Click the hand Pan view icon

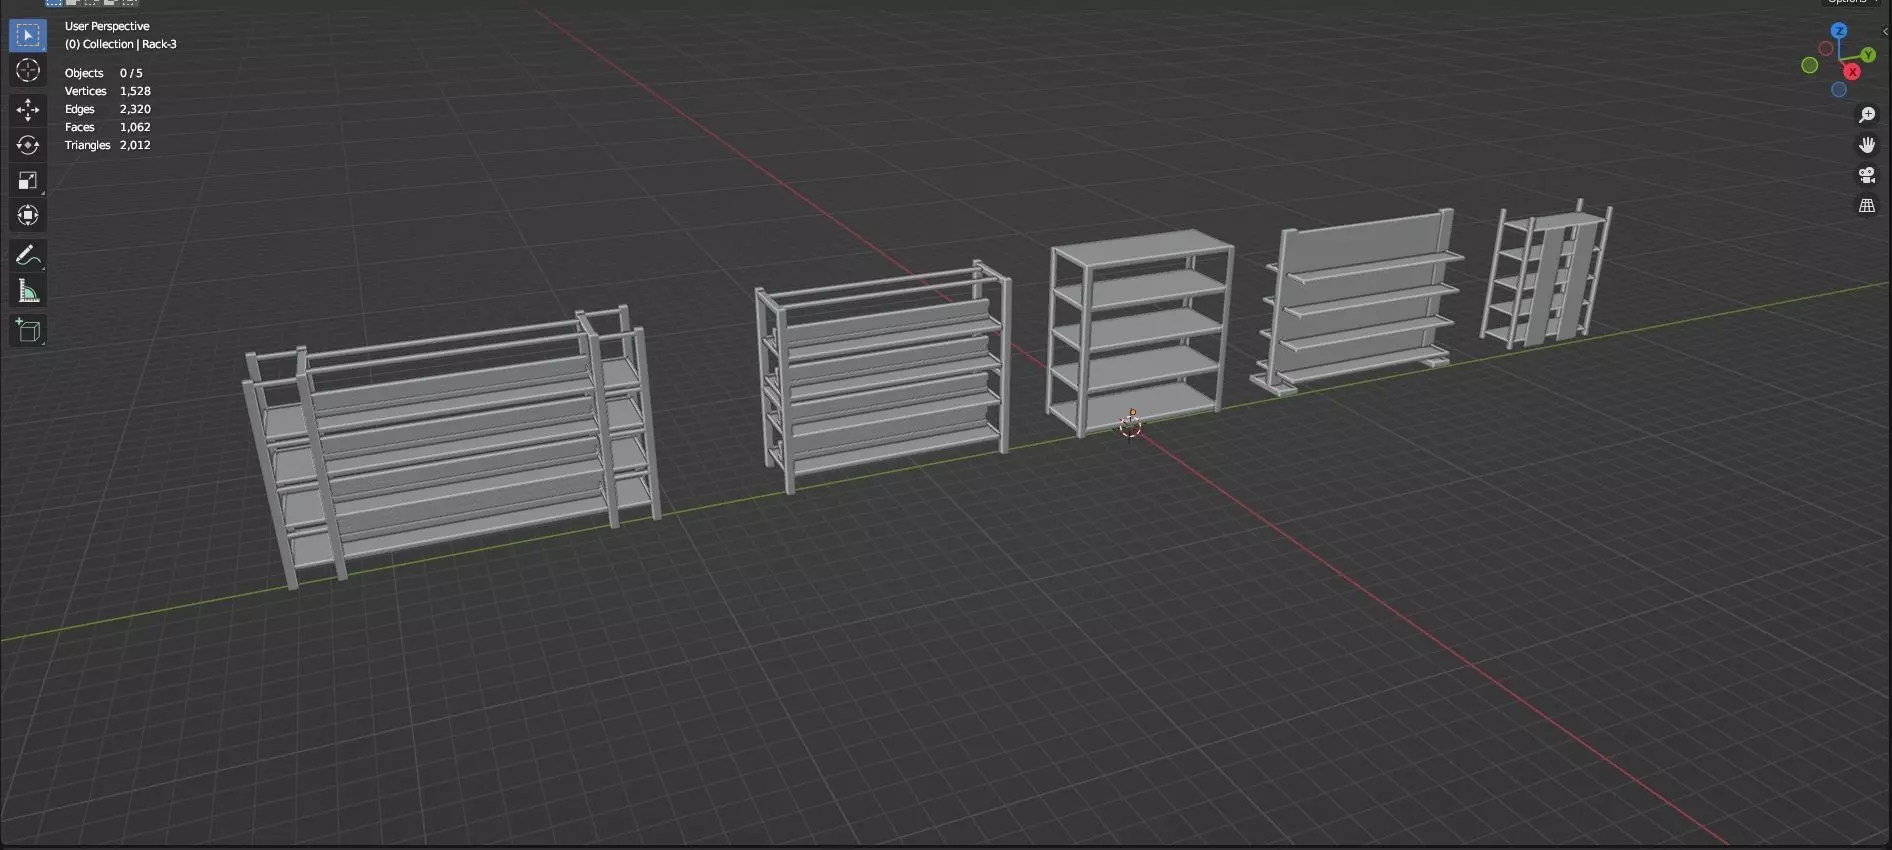(1867, 145)
